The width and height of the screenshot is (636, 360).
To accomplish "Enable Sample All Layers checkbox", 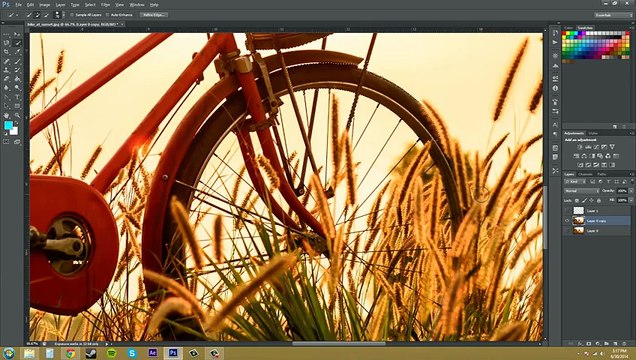I will coord(72,15).
